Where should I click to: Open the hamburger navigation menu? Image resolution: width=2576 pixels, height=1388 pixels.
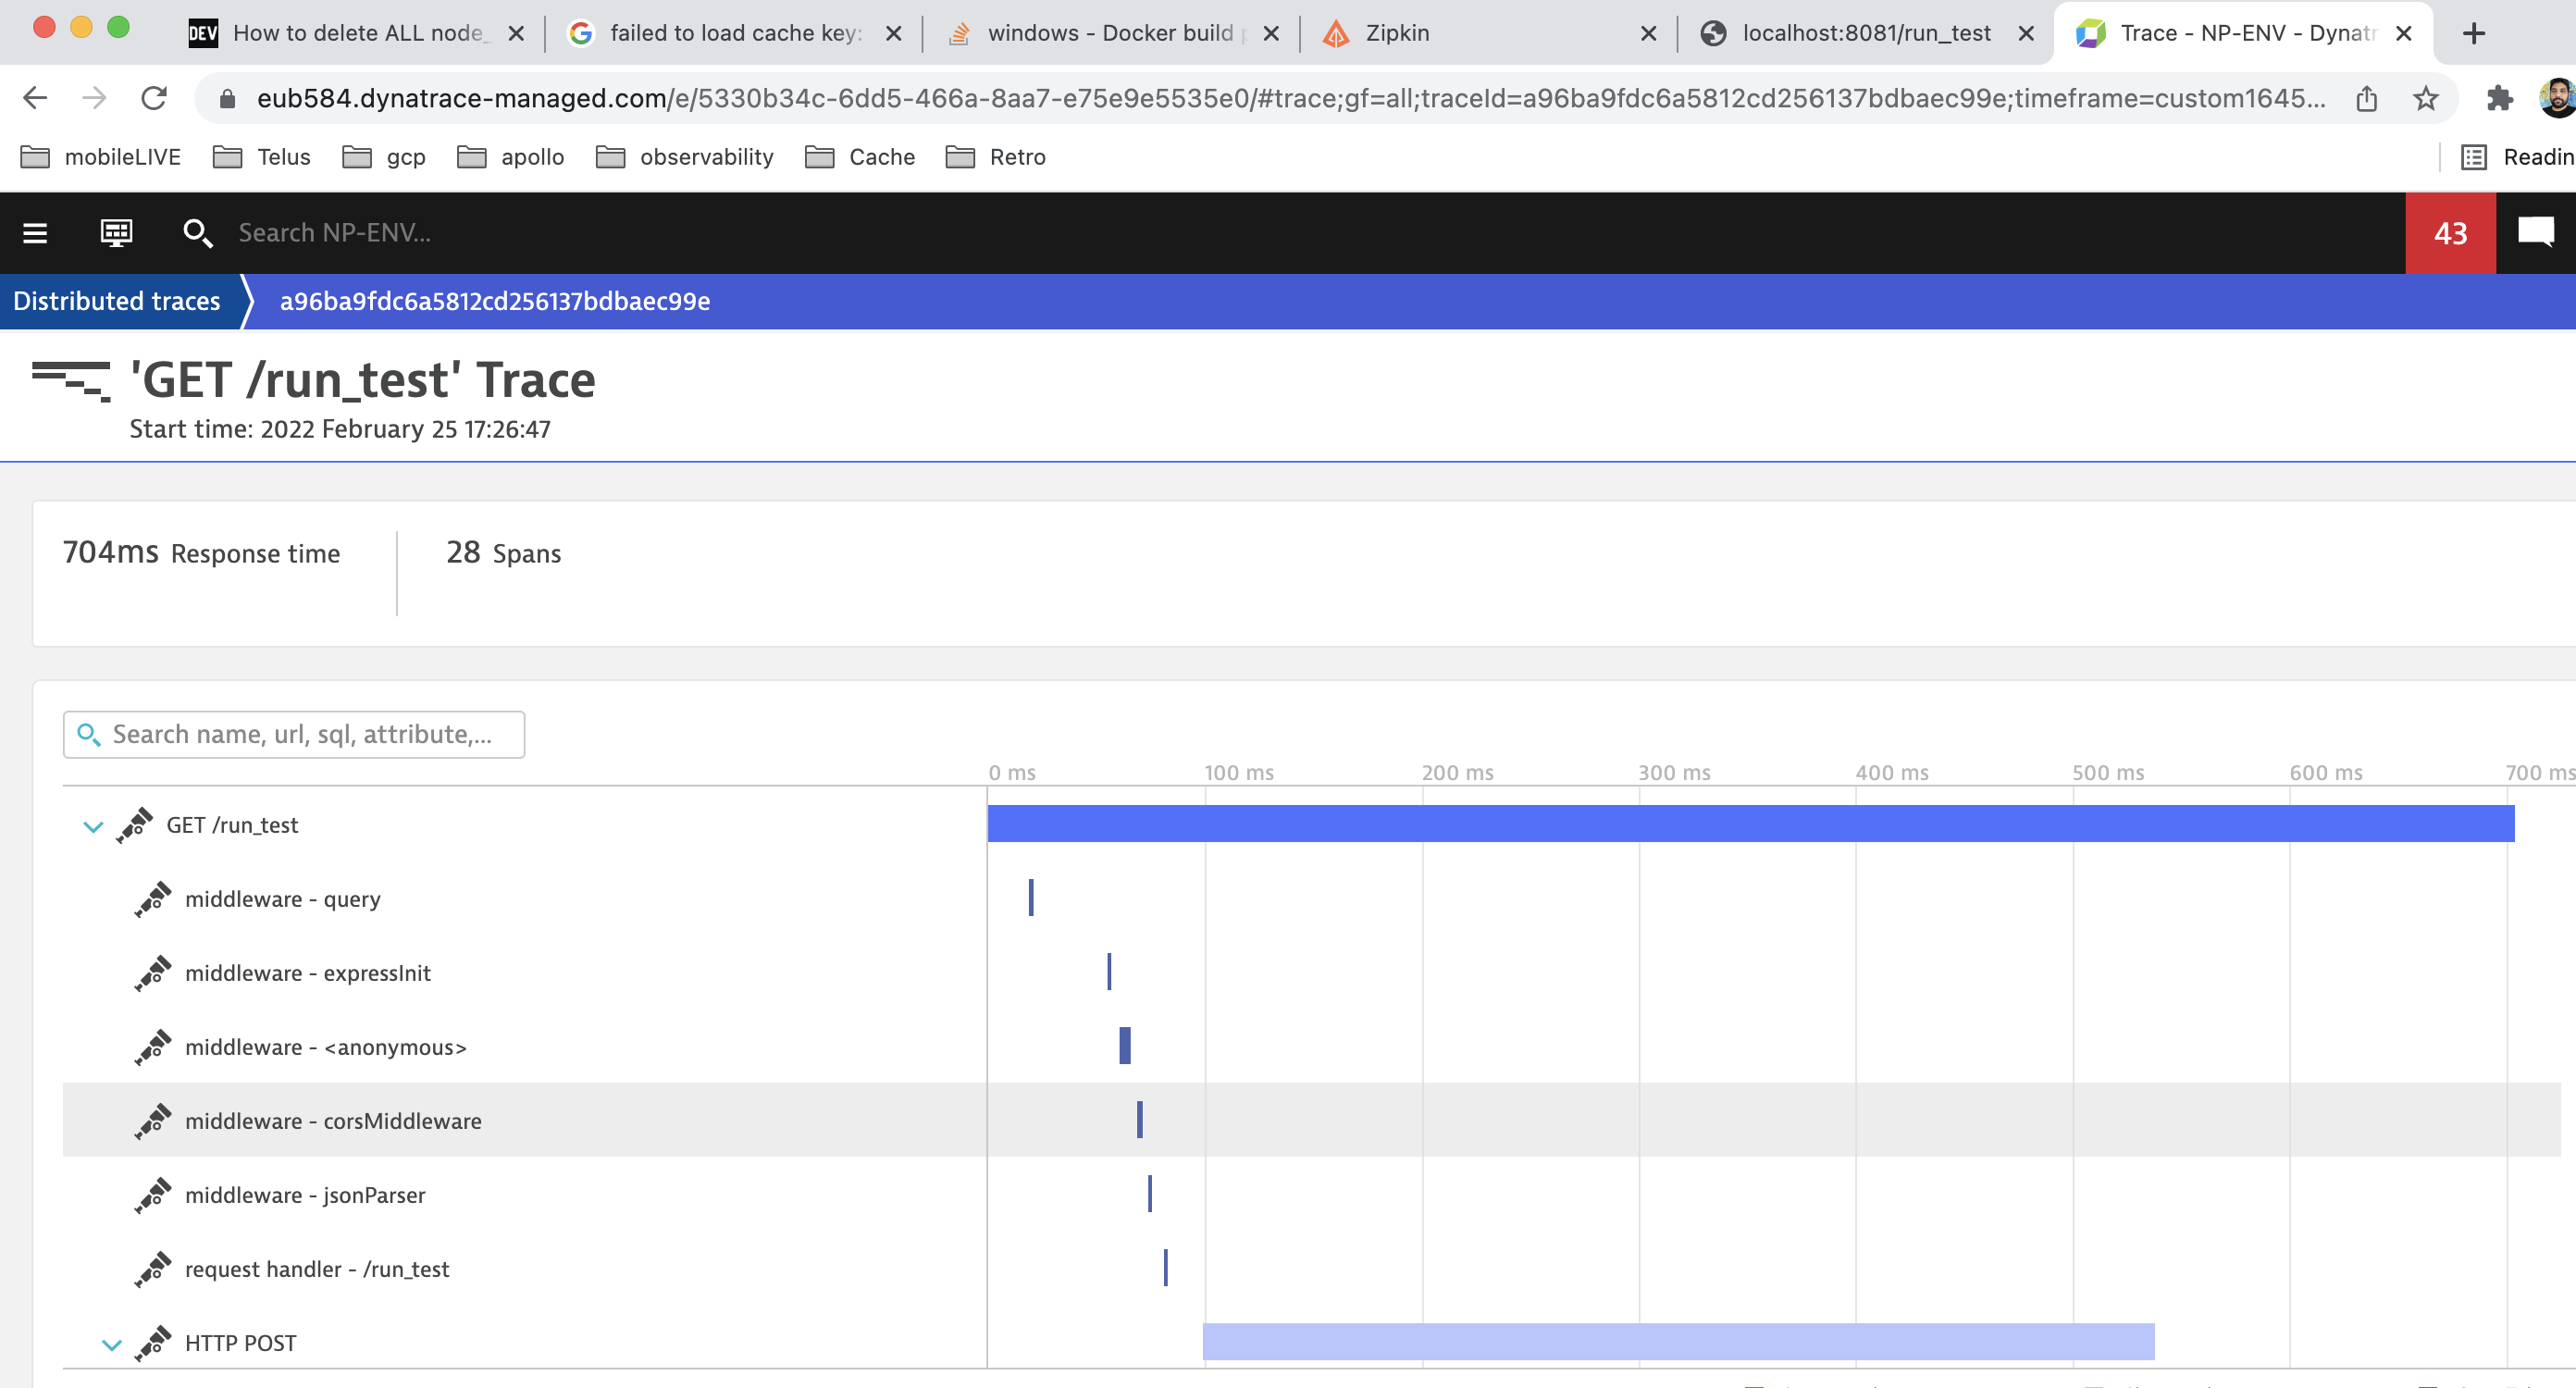[35, 233]
